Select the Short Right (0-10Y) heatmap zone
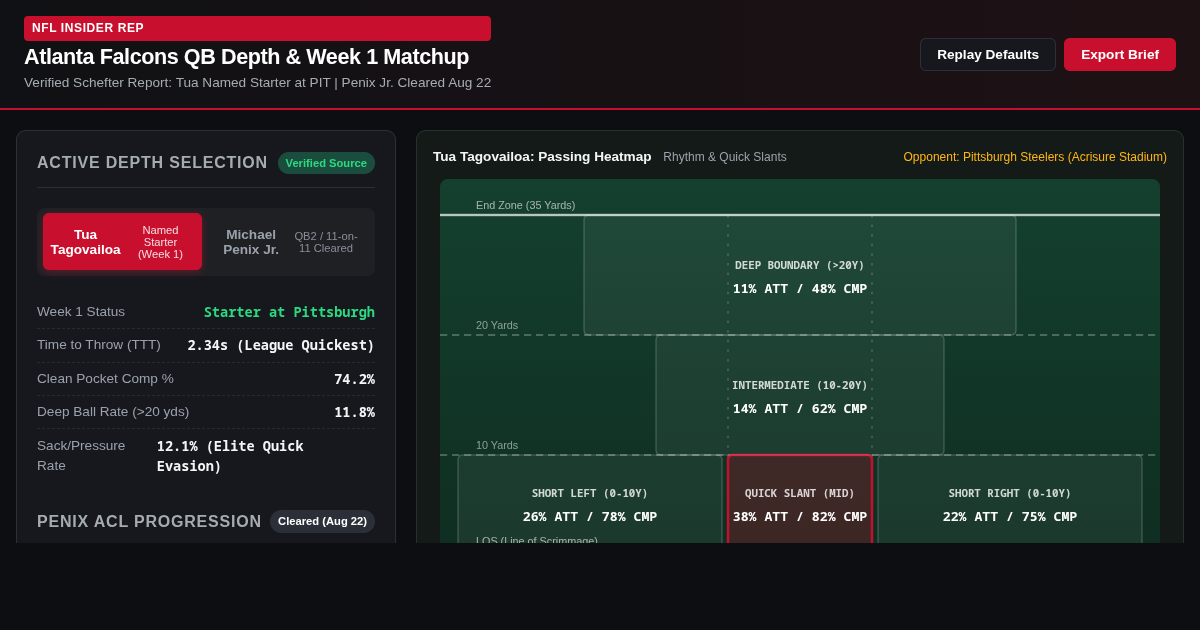The height and width of the screenshot is (630, 1200). click(1010, 499)
